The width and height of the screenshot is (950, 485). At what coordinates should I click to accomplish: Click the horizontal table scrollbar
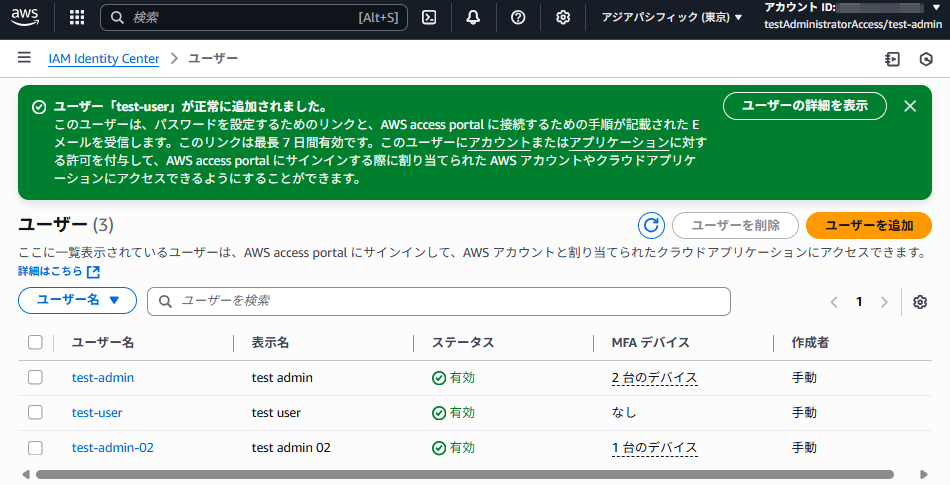pos(465,475)
